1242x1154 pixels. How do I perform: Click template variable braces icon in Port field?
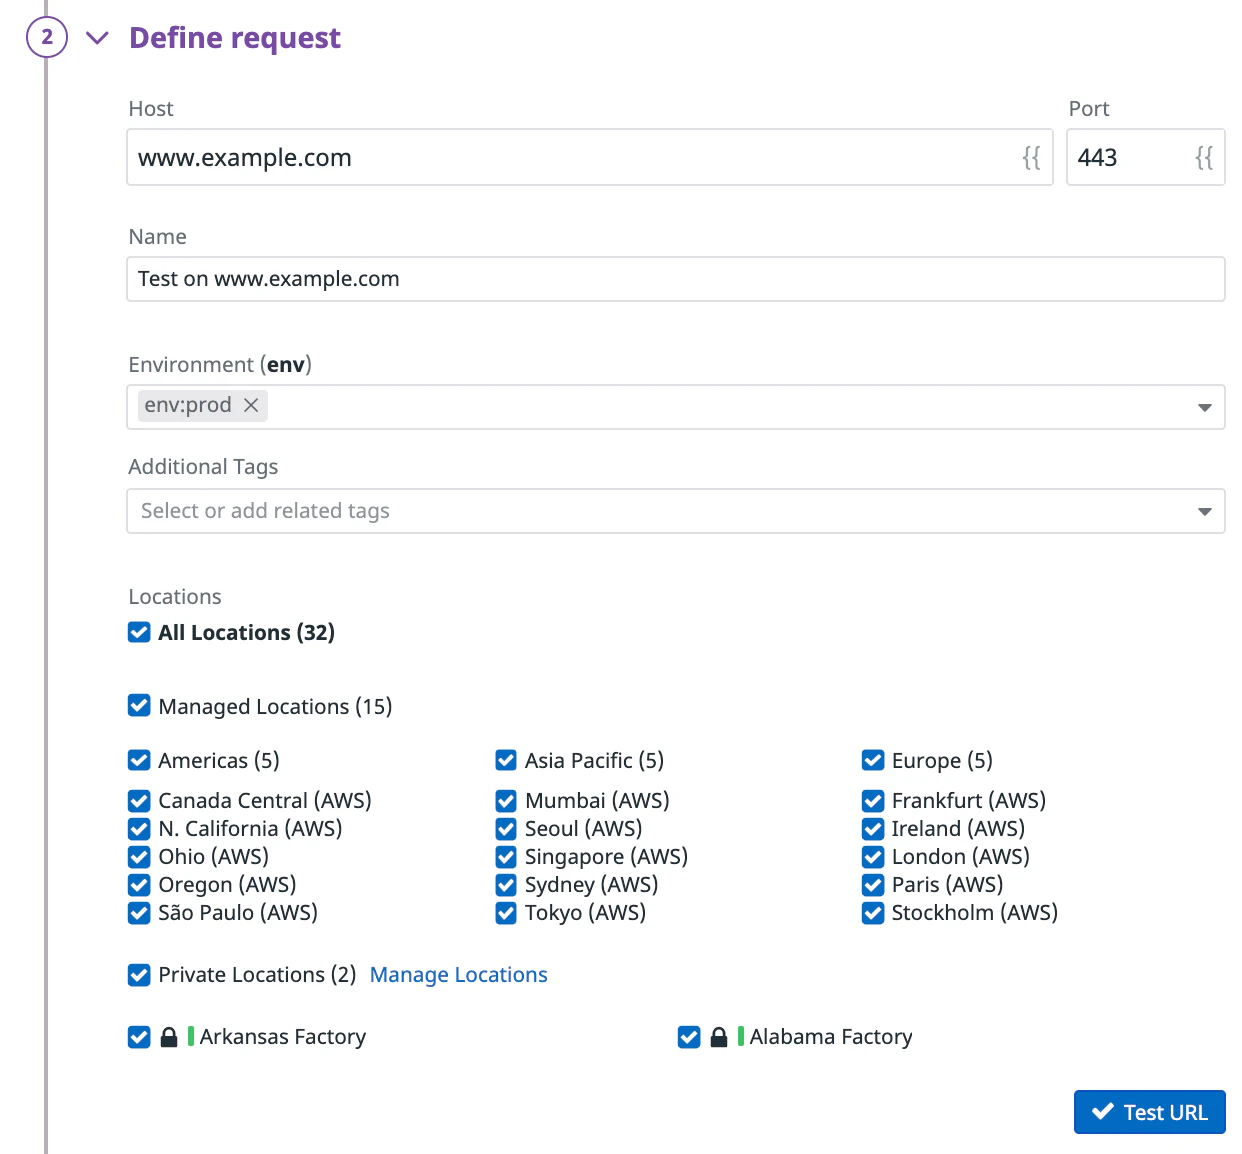tap(1204, 158)
